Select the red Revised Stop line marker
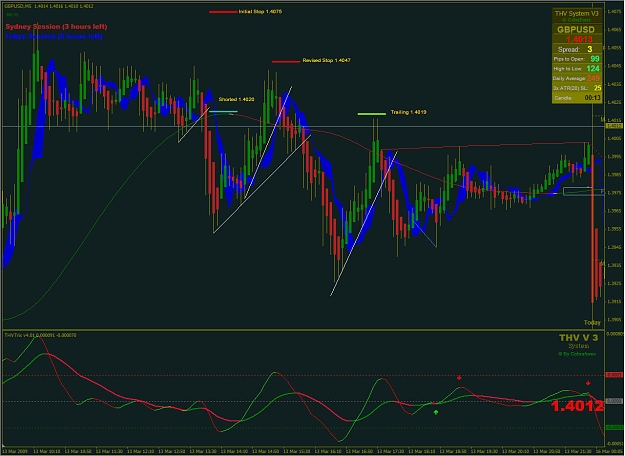This screenshot has height=456, width=625. click(x=285, y=61)
